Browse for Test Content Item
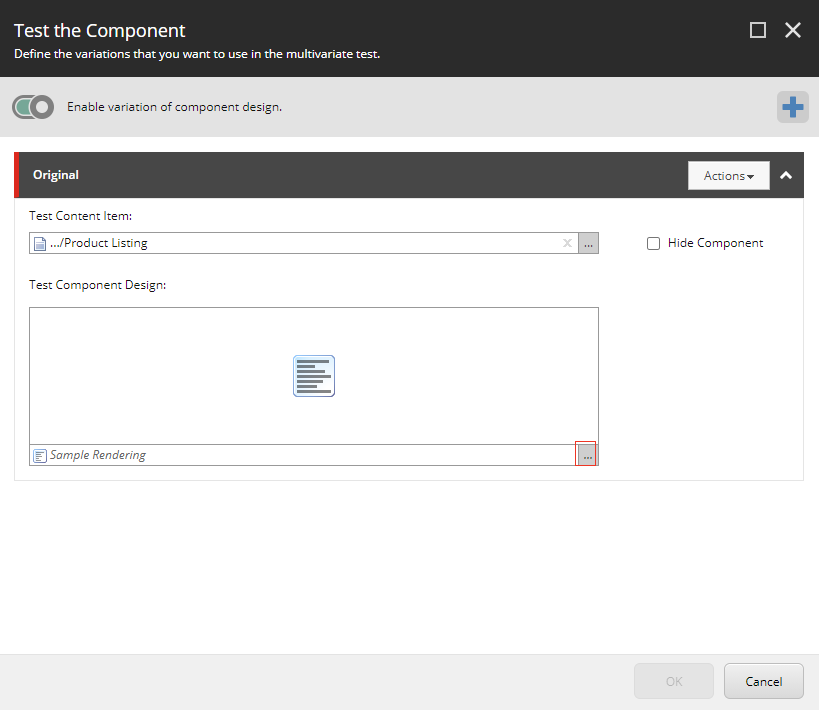The width and height of the screenshot is (819, 710). point(588,243)
